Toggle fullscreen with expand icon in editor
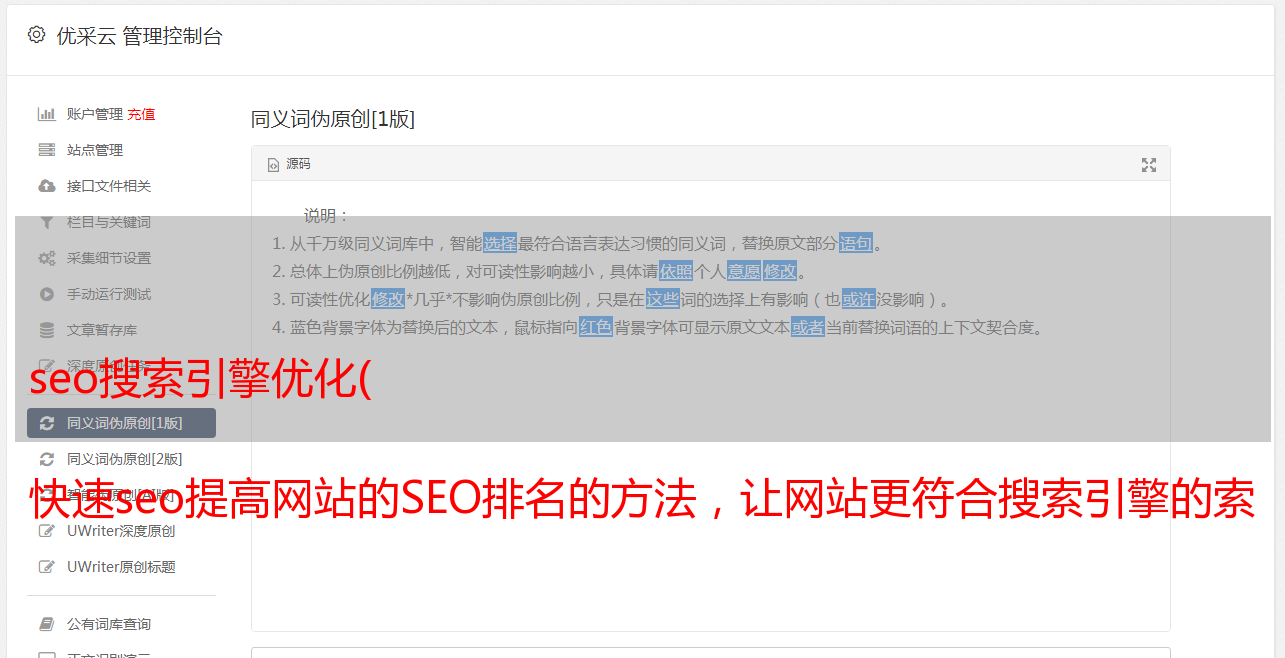The width and height of the screenshot is (1285, 658). pyautogui.click(x=1149, y=165)
